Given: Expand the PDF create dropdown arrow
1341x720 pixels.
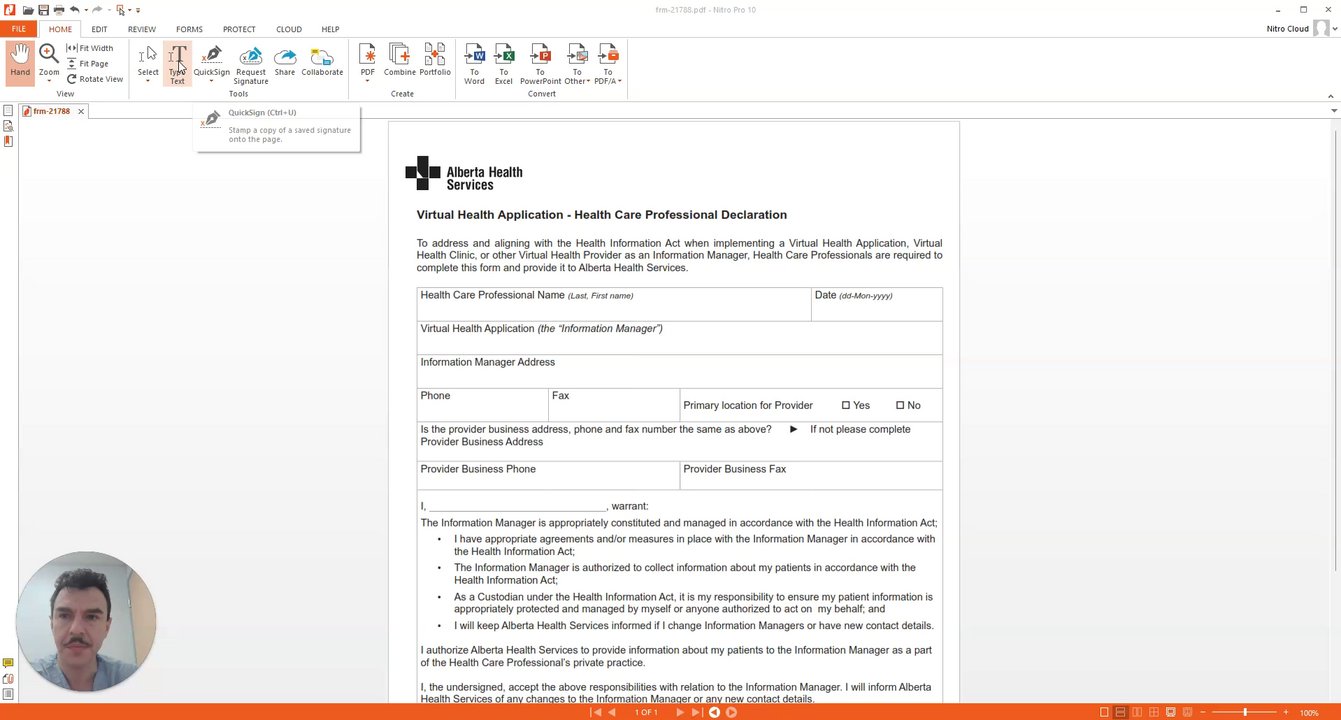Looking at the screenshot, I should click(368, 81).
